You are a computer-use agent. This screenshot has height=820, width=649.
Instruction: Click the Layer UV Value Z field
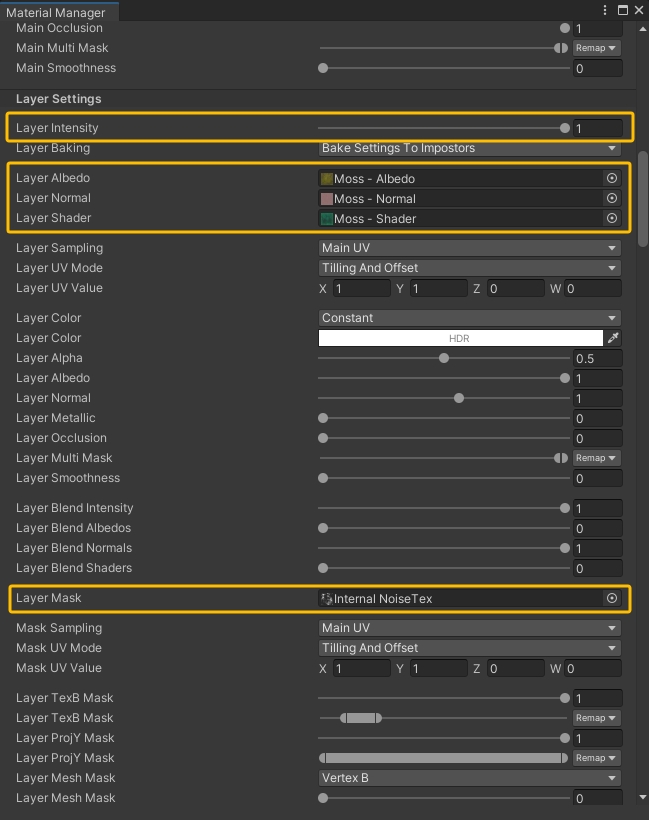516,288
